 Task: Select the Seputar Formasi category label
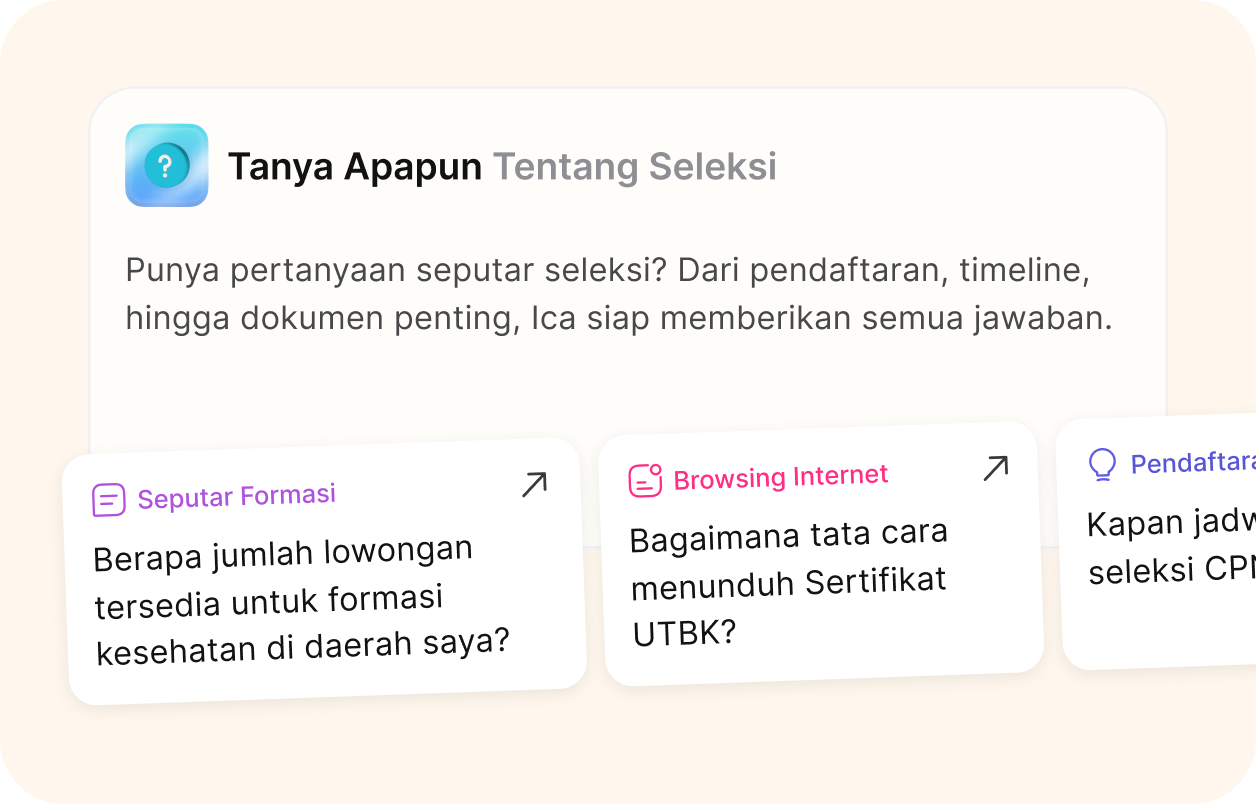click(x=236, y=496)
